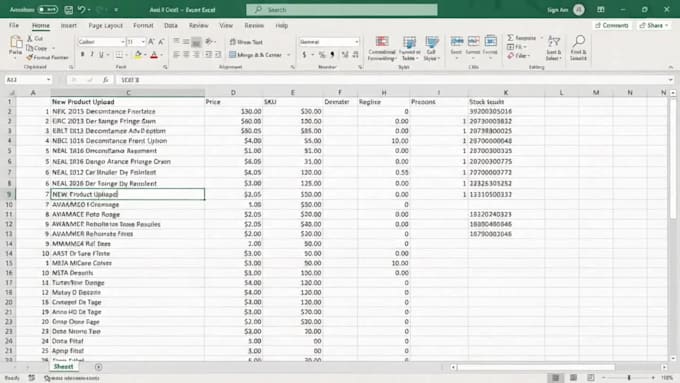Click the orientation text angle icon

pos(209,42)
